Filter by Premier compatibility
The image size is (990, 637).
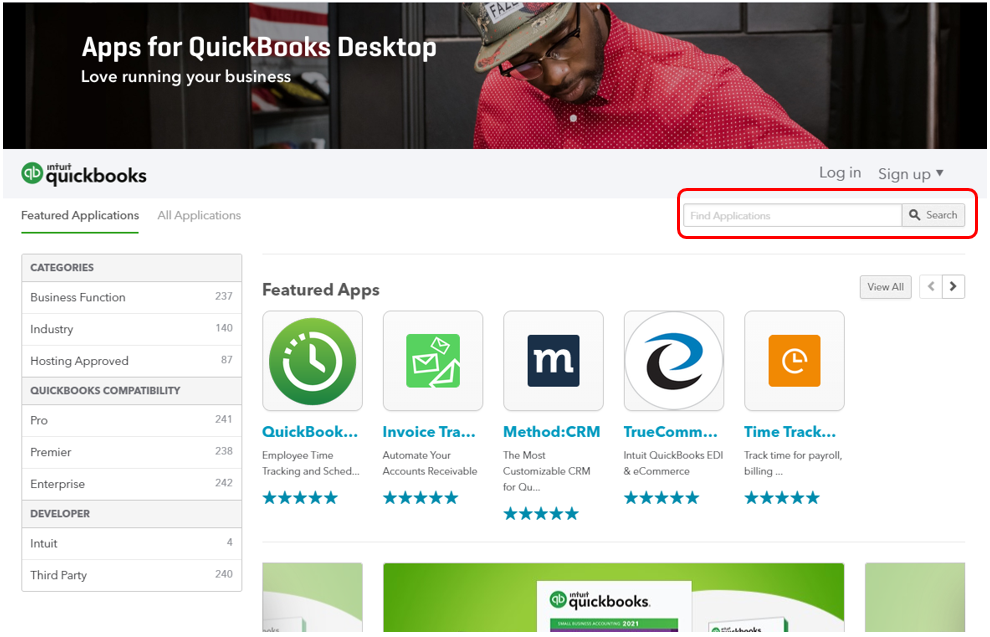point(131,452)
